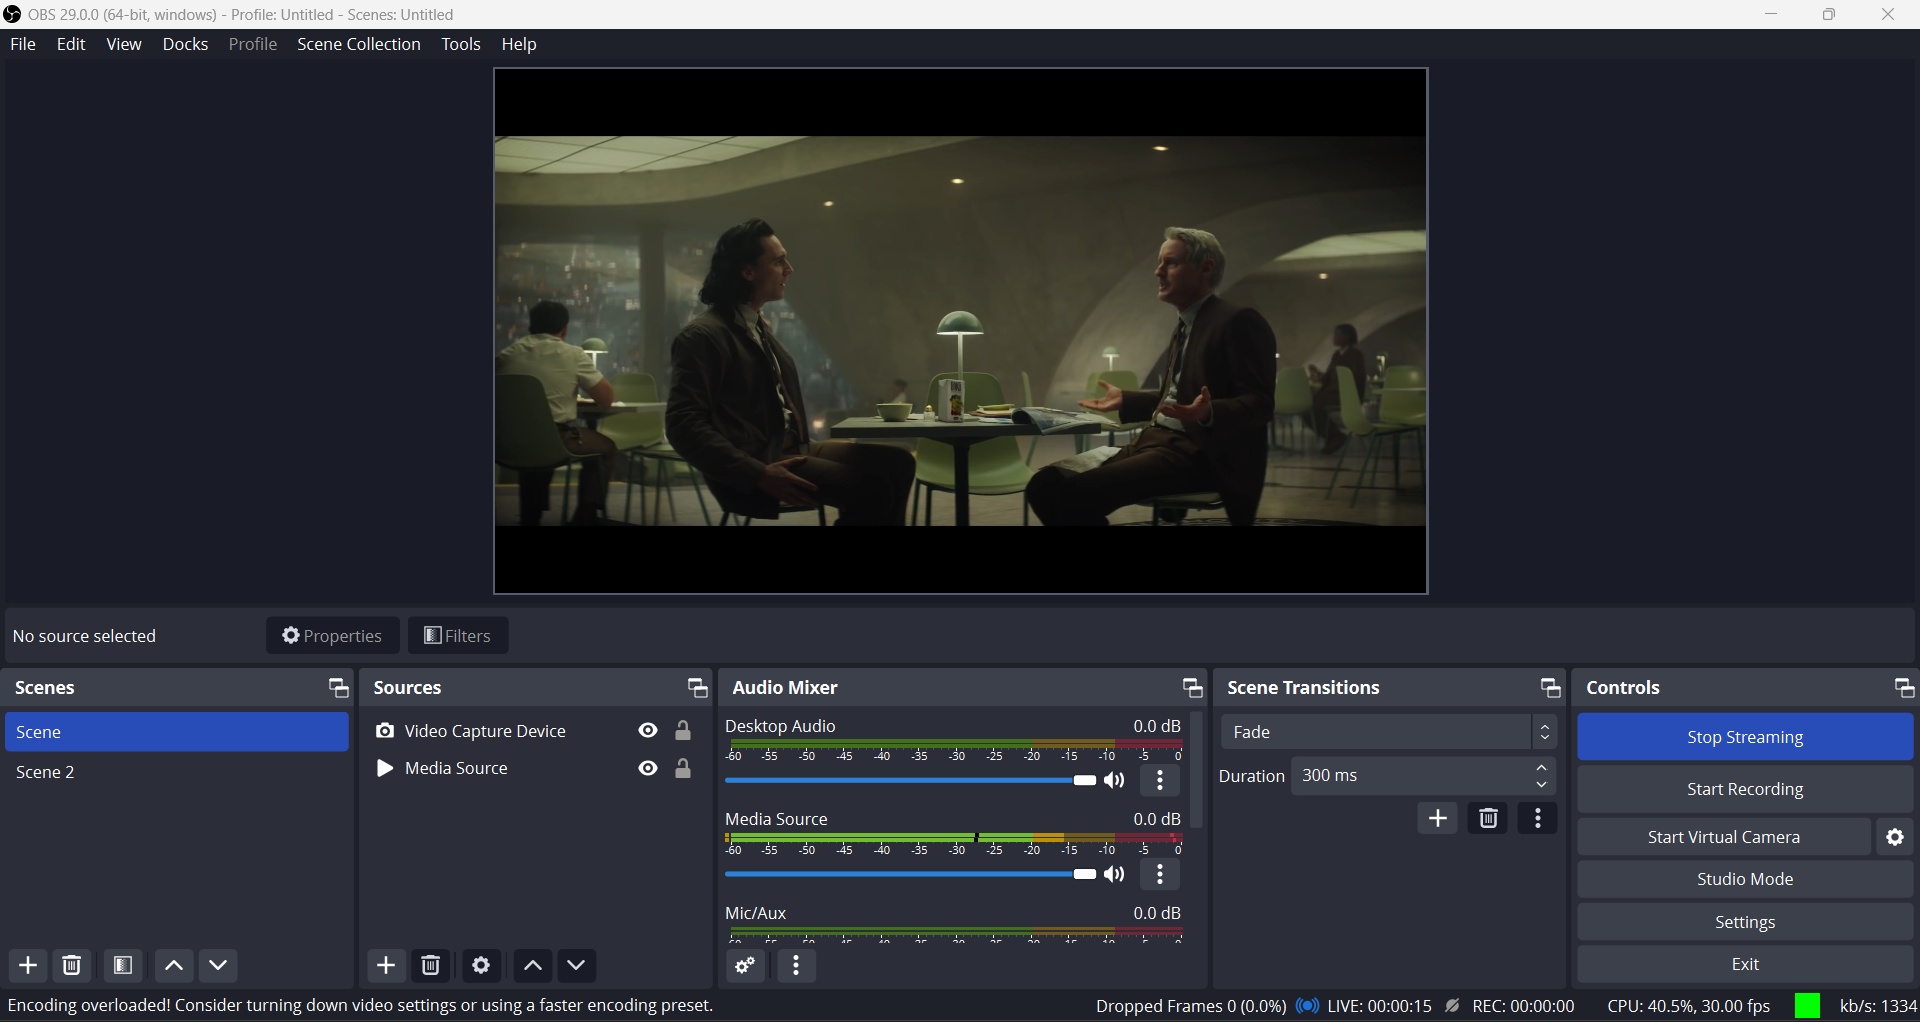Open advanced audio properties gears icon
Viewport: 1920px width, 1022px height.
[x=746, y=965]
